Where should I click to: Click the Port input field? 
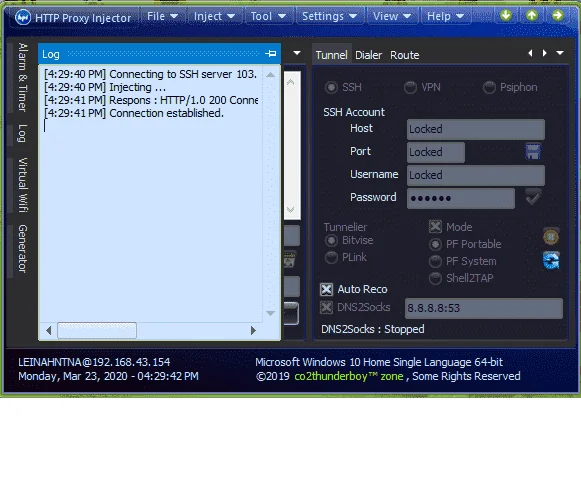pos(436,152)
